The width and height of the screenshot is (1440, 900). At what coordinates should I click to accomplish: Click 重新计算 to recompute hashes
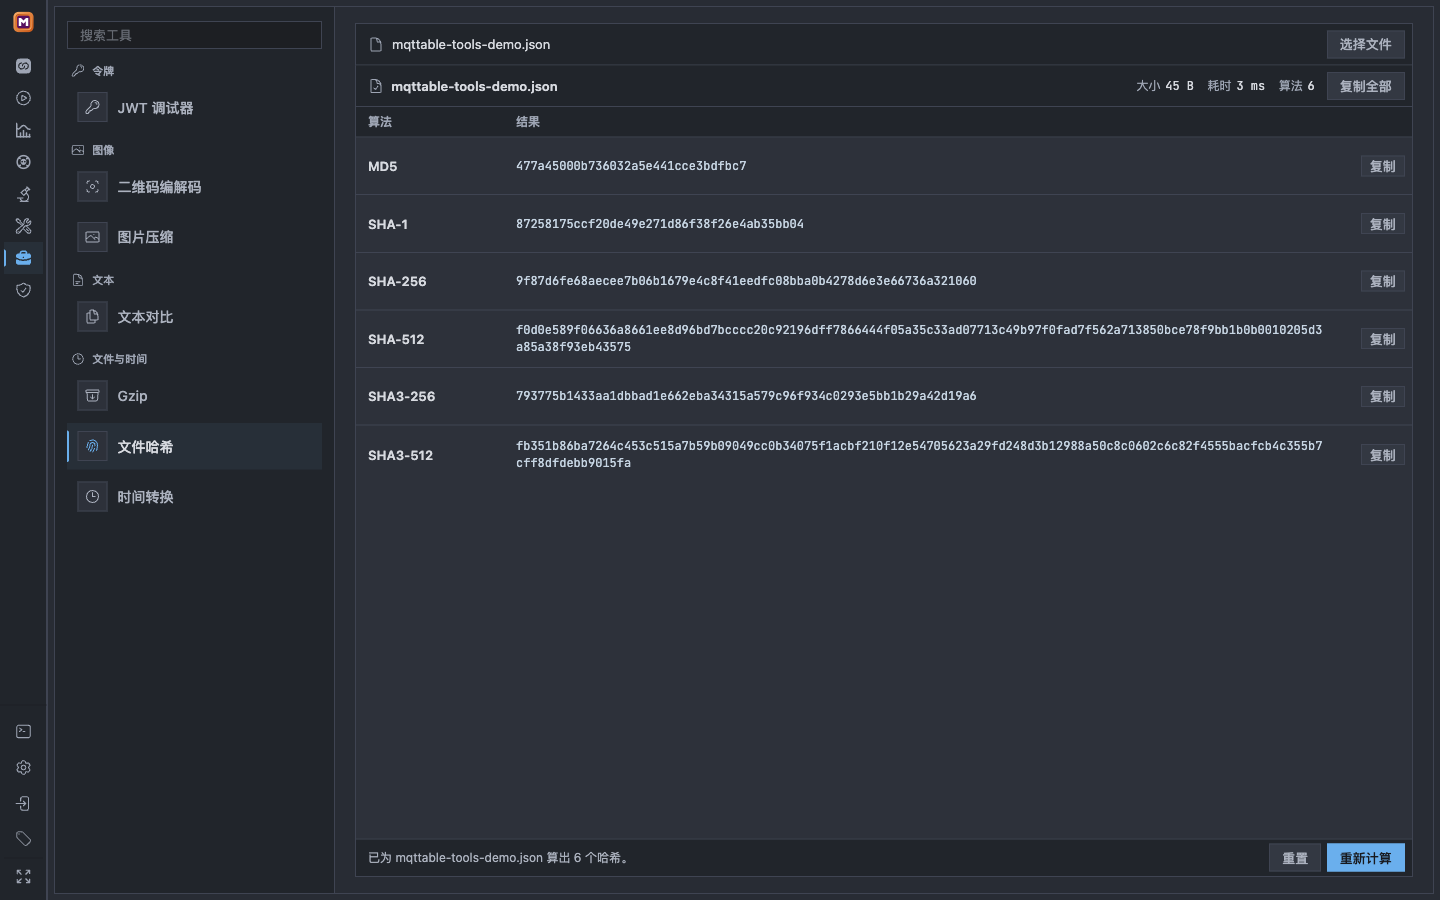[1365, 858]
